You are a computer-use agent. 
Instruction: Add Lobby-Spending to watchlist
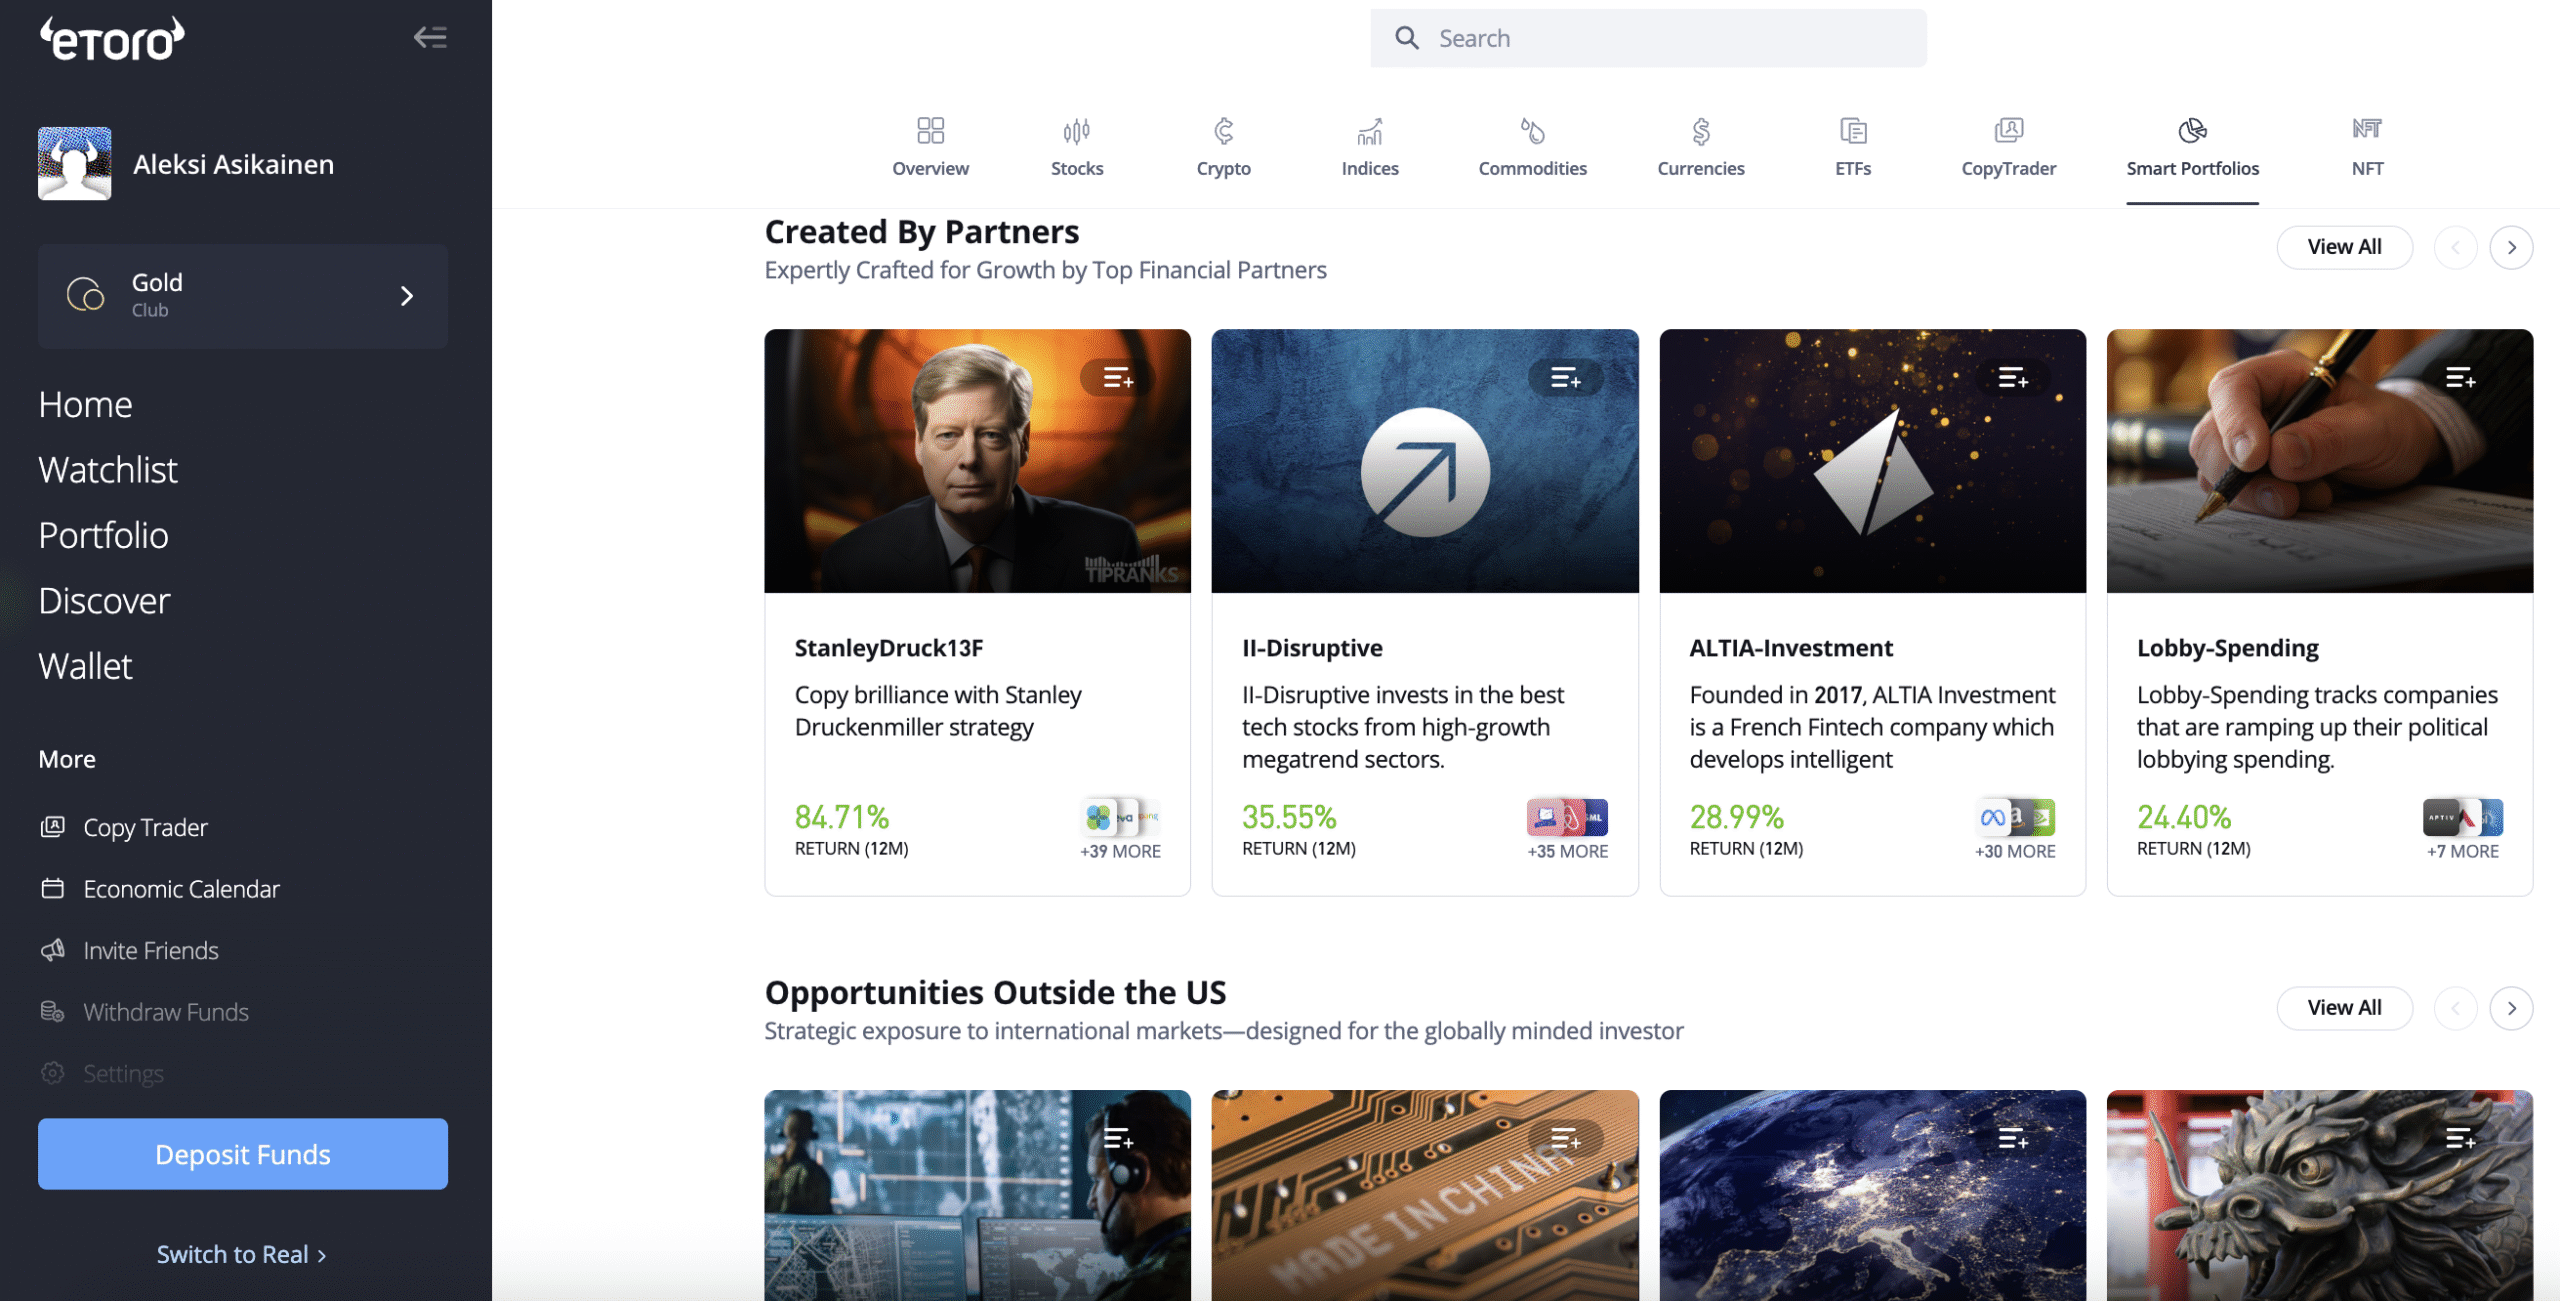[x=2460, y=378]
